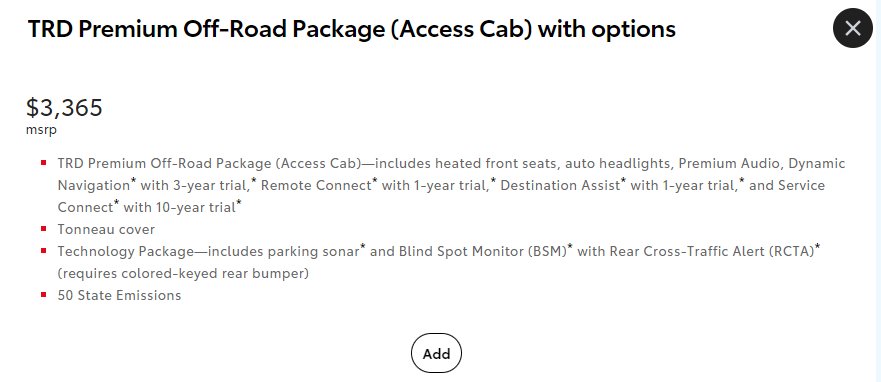Open the asterisk after Rear Cross-Traffic Alert (RCTA)
The height and width of the screenshot is (382, 881).
(x=818, y=247)
